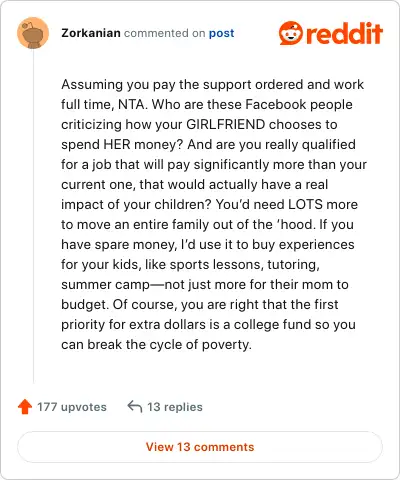Collapse thread via the vertical thread line
400x480 pixels.
33,216
